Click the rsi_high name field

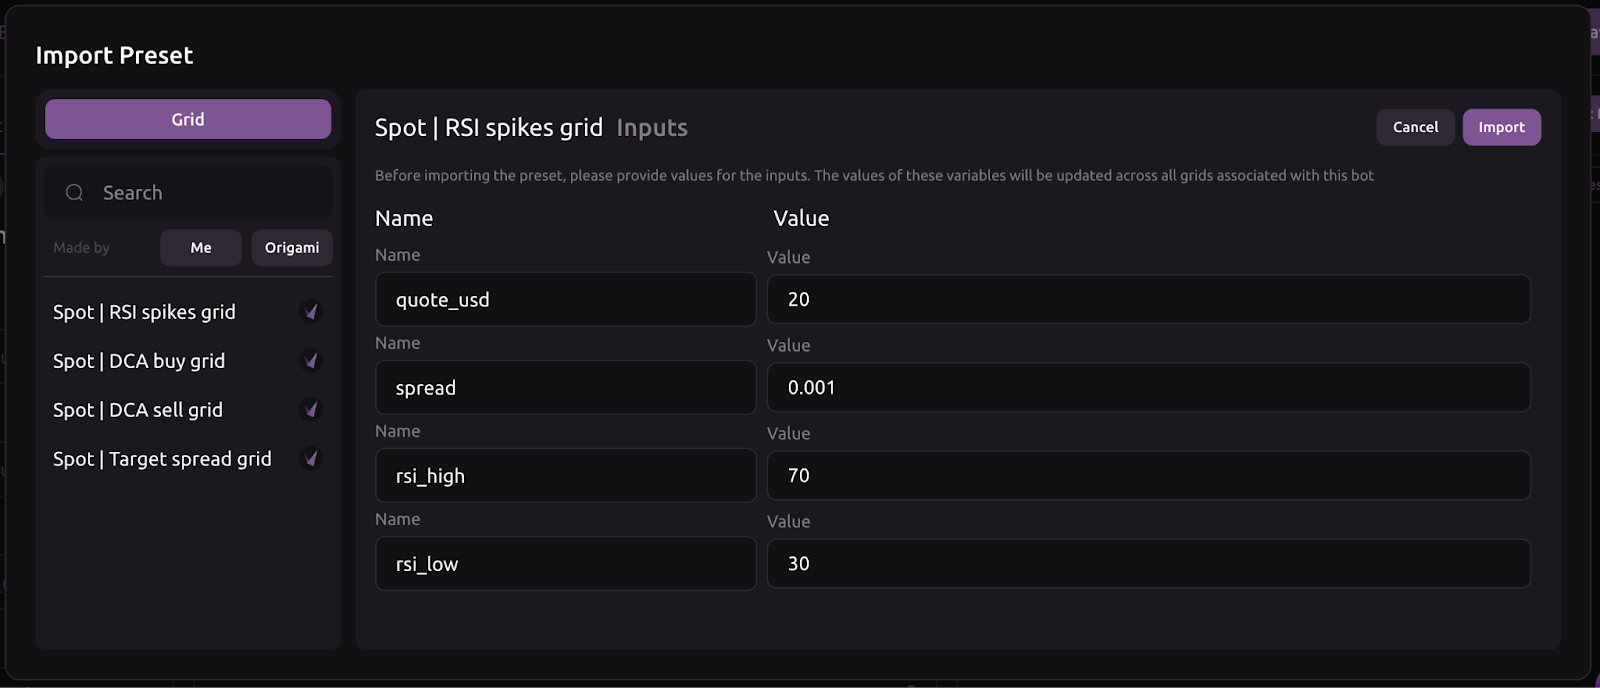565,476
